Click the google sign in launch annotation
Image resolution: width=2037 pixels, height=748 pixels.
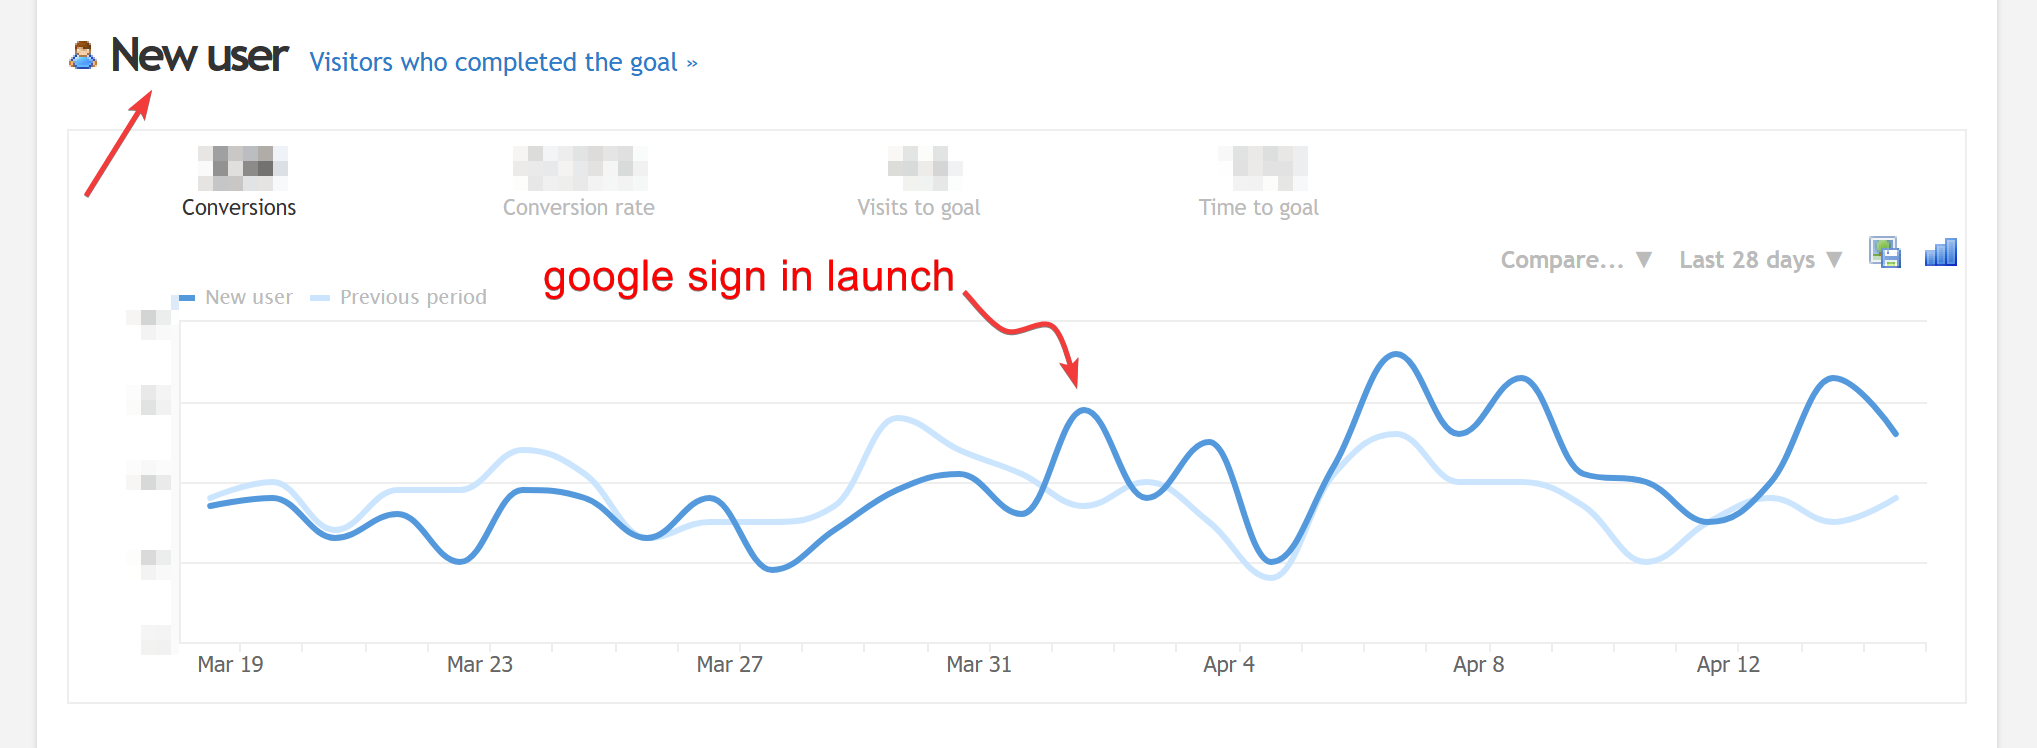tap(748, 277)
